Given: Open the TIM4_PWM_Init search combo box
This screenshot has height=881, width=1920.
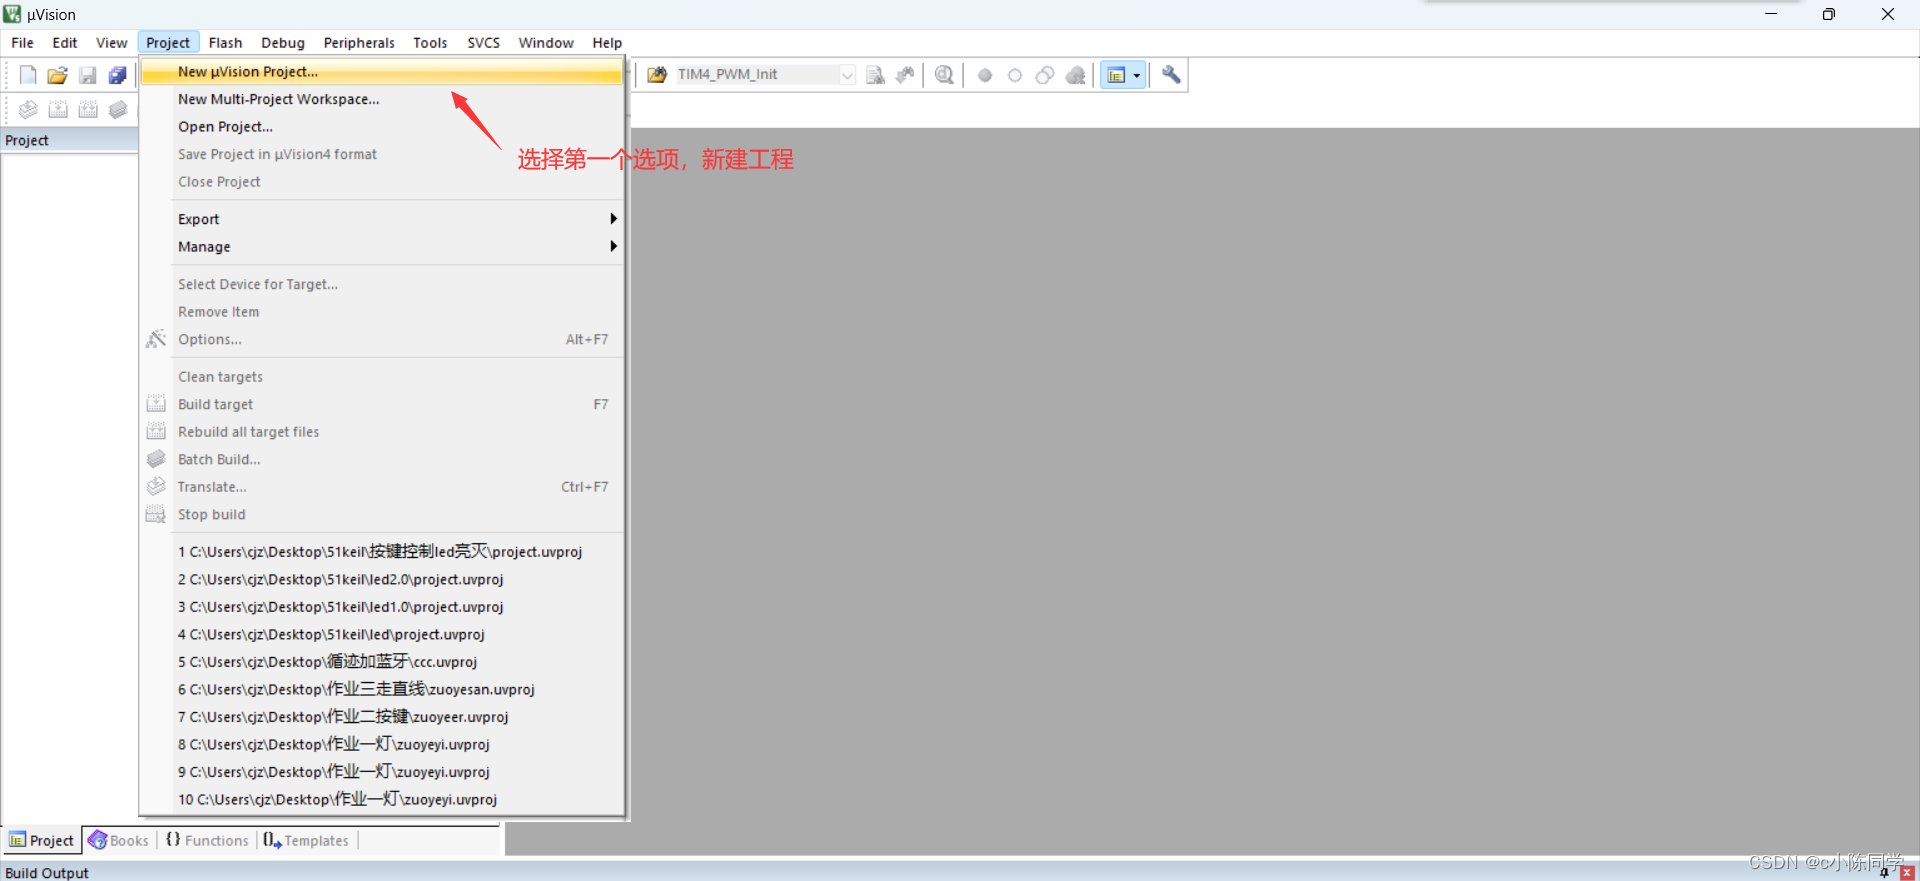Looking at the screenshot, I should click(765, 75).
